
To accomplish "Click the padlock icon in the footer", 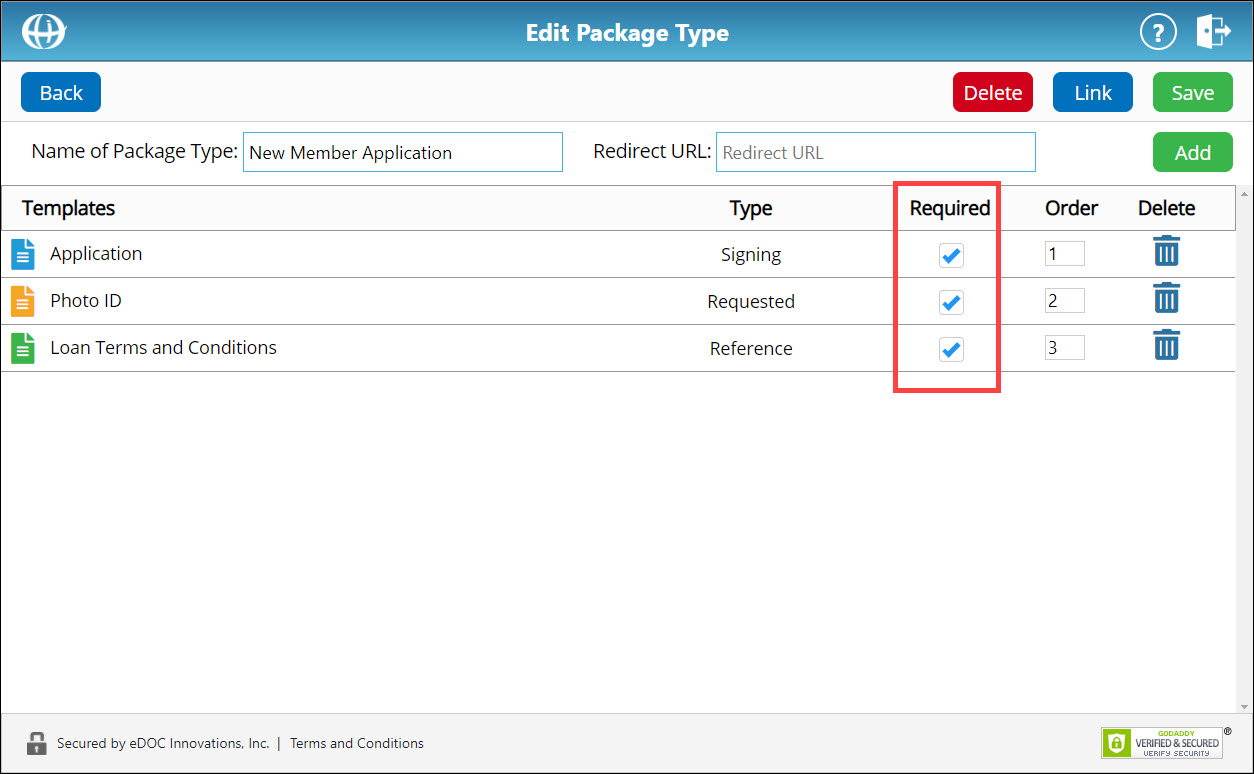I will tap(37, 743).
